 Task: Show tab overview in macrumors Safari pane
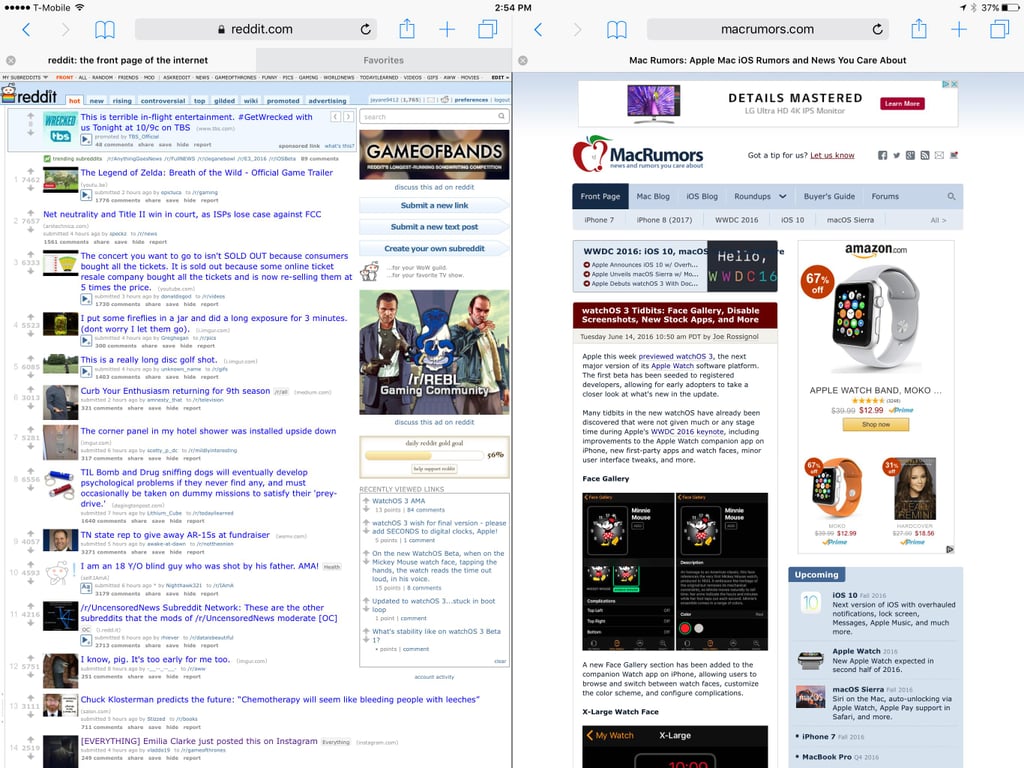click(999, 29)
